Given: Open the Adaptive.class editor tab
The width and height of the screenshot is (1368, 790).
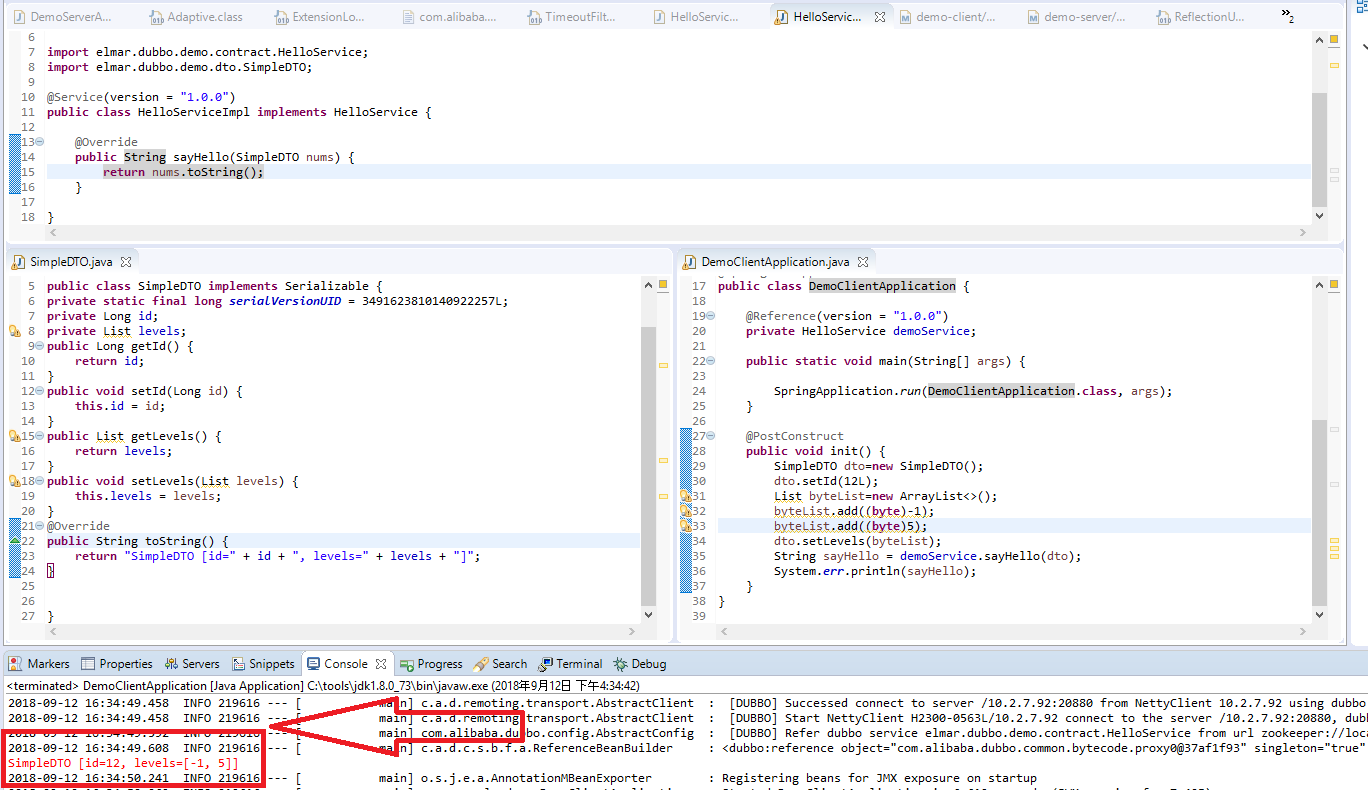Looking at the screenshot, I should pos(195,17).
